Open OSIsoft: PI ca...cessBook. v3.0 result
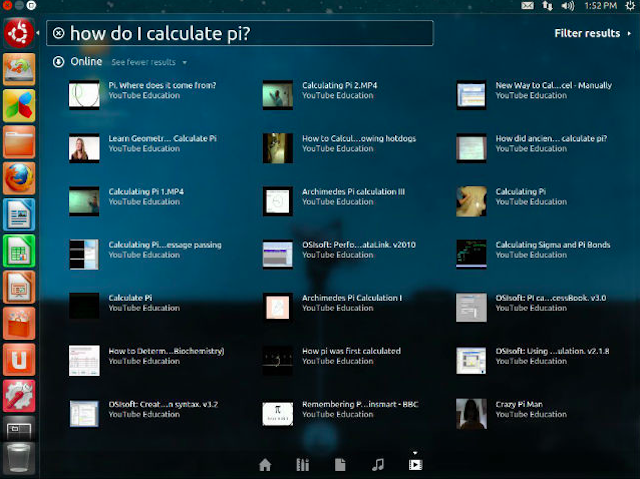This screenshot has width=640, height=479. coord(551,298)
